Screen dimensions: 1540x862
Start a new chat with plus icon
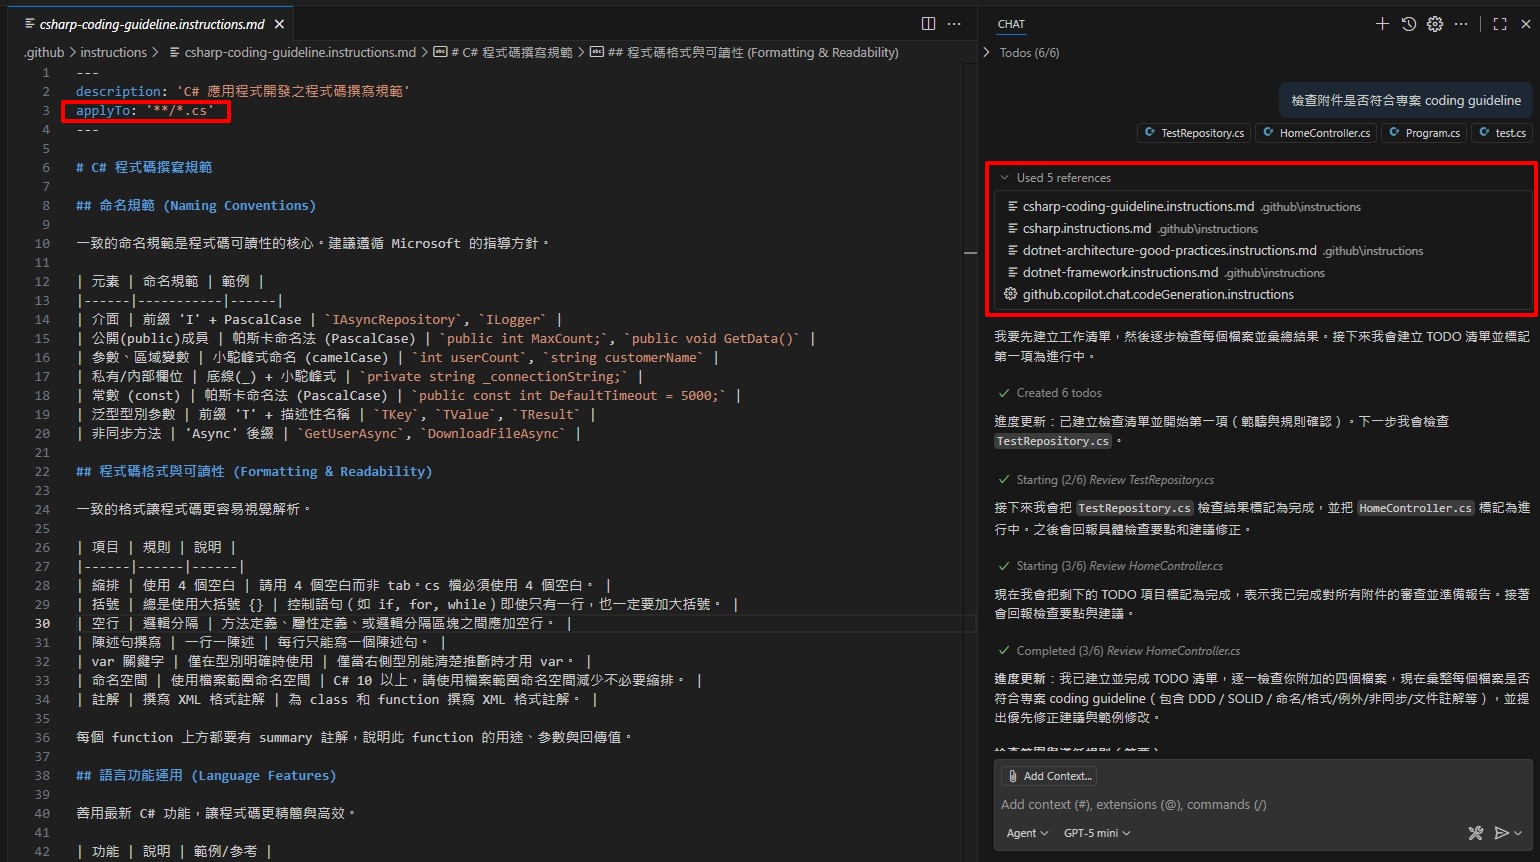1382,24
